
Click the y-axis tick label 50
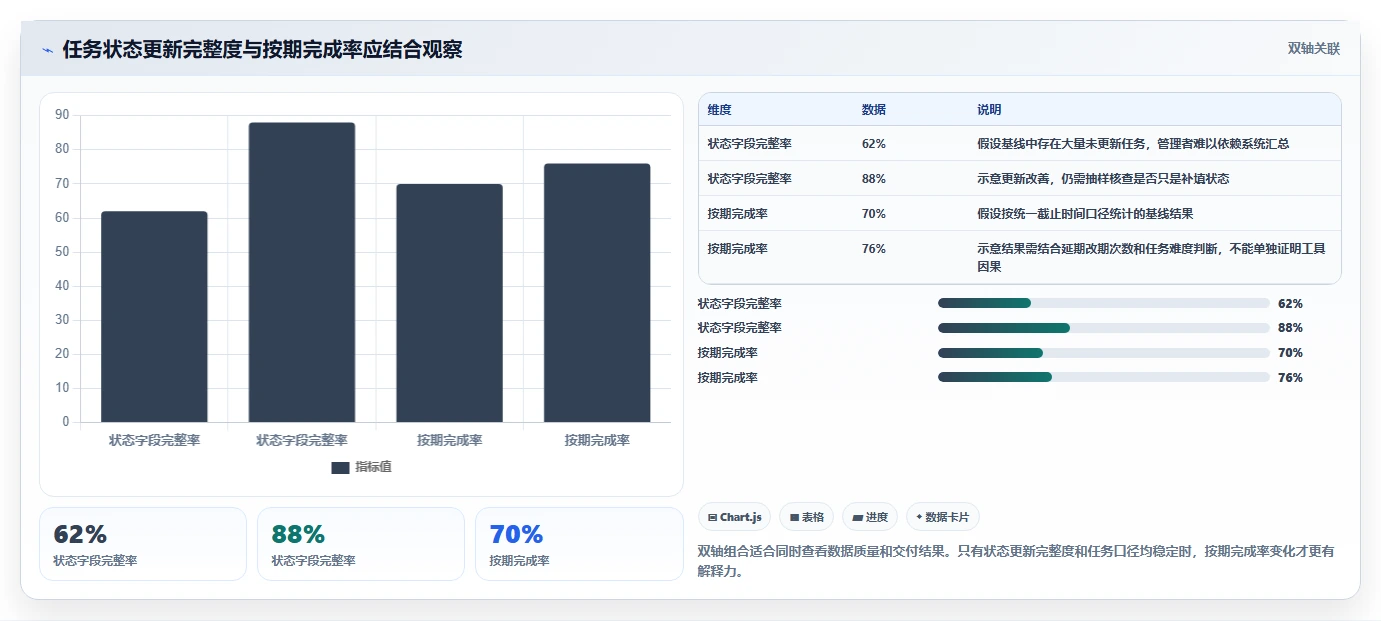click(62, 252)
